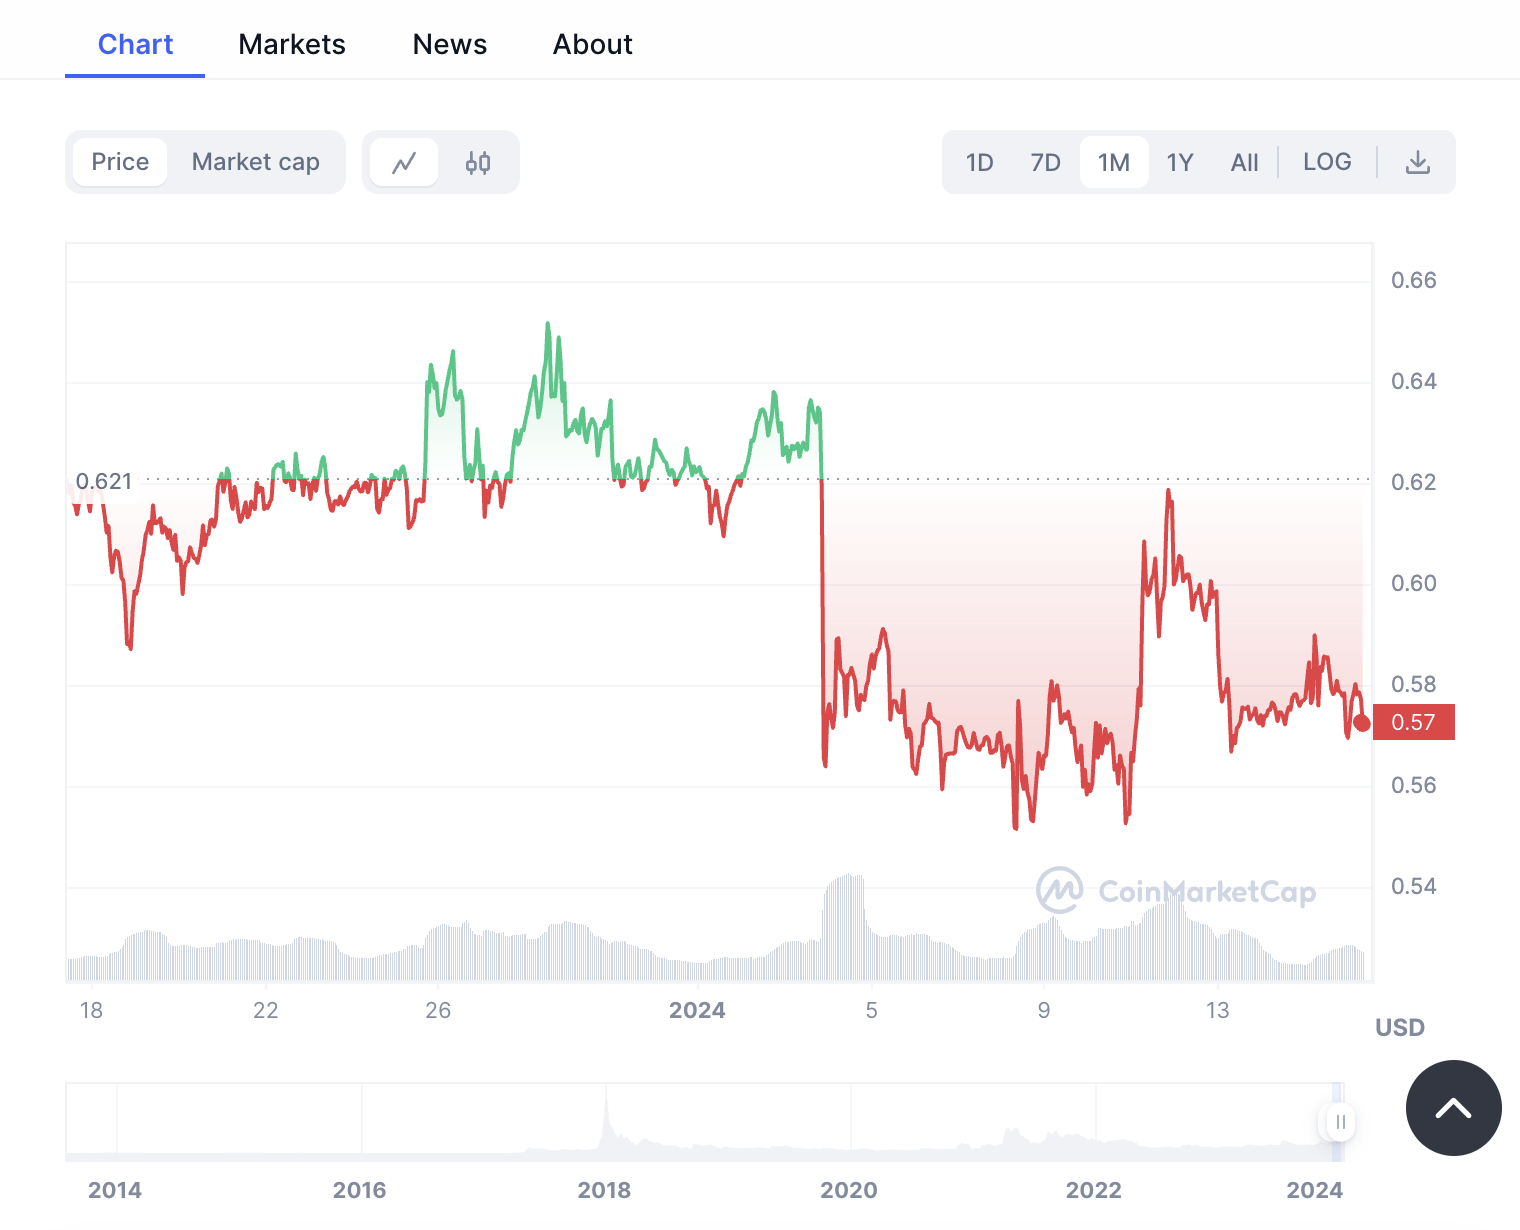
Task: Click 2022 in the overview timeline
Action: [x=1094, y=1190]
